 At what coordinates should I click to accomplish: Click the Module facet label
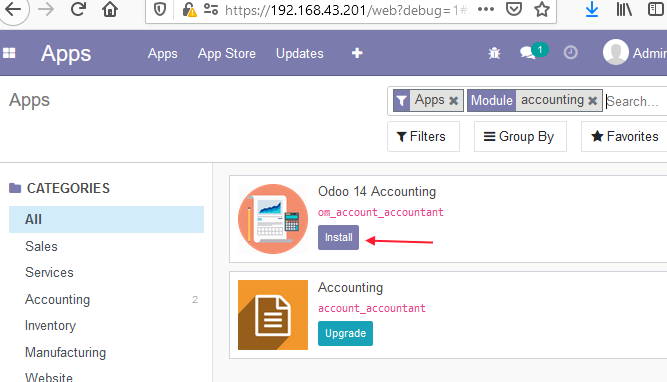tap(492, 100)
